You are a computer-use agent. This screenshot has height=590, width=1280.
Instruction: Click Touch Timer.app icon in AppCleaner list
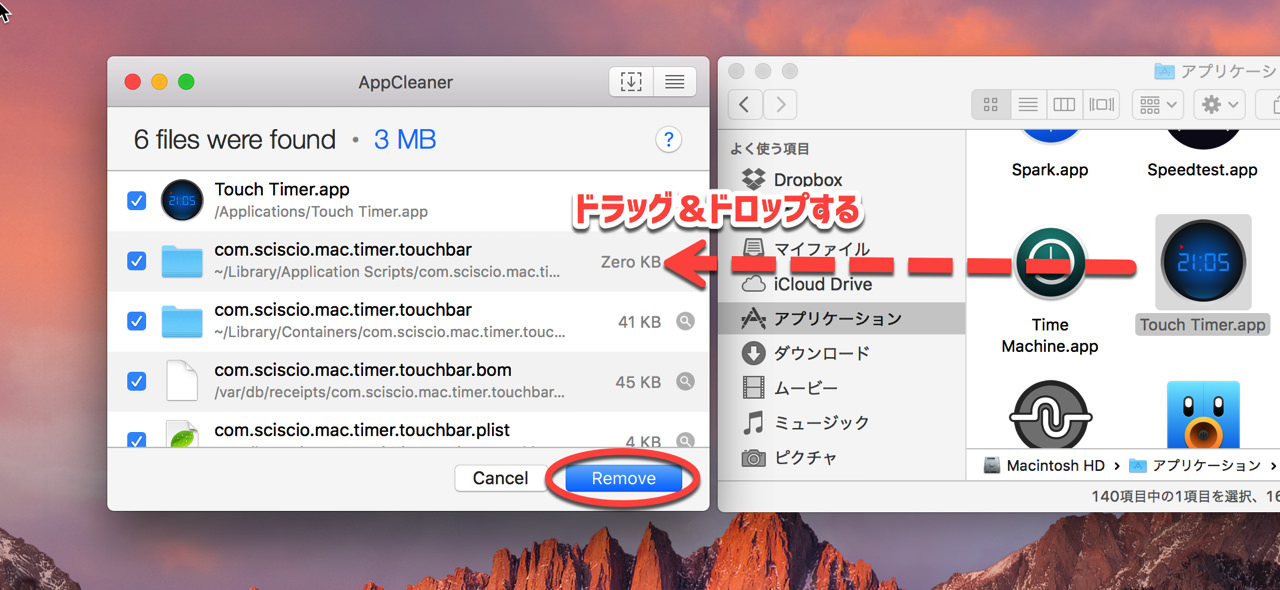tap(182, 201)
